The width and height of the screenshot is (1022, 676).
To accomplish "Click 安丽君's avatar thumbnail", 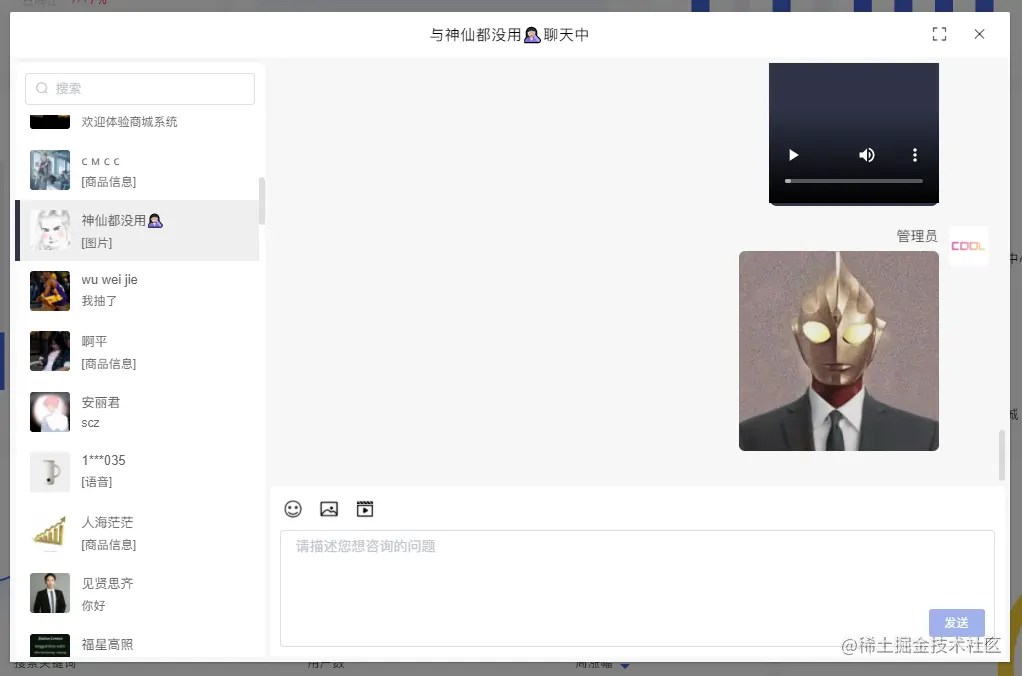I will [x=50, y=412].
